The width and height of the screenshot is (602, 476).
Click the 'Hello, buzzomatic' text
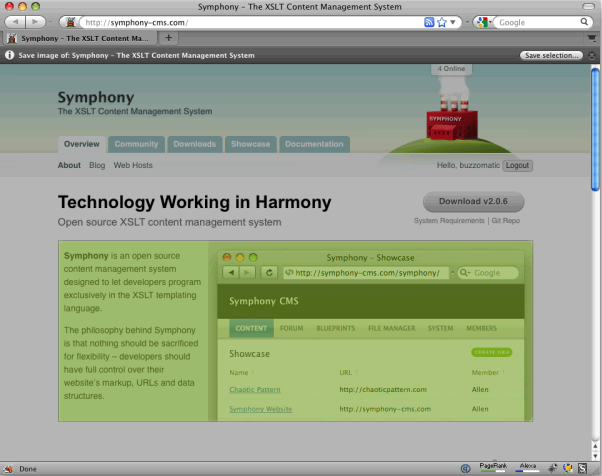point(468,165)
